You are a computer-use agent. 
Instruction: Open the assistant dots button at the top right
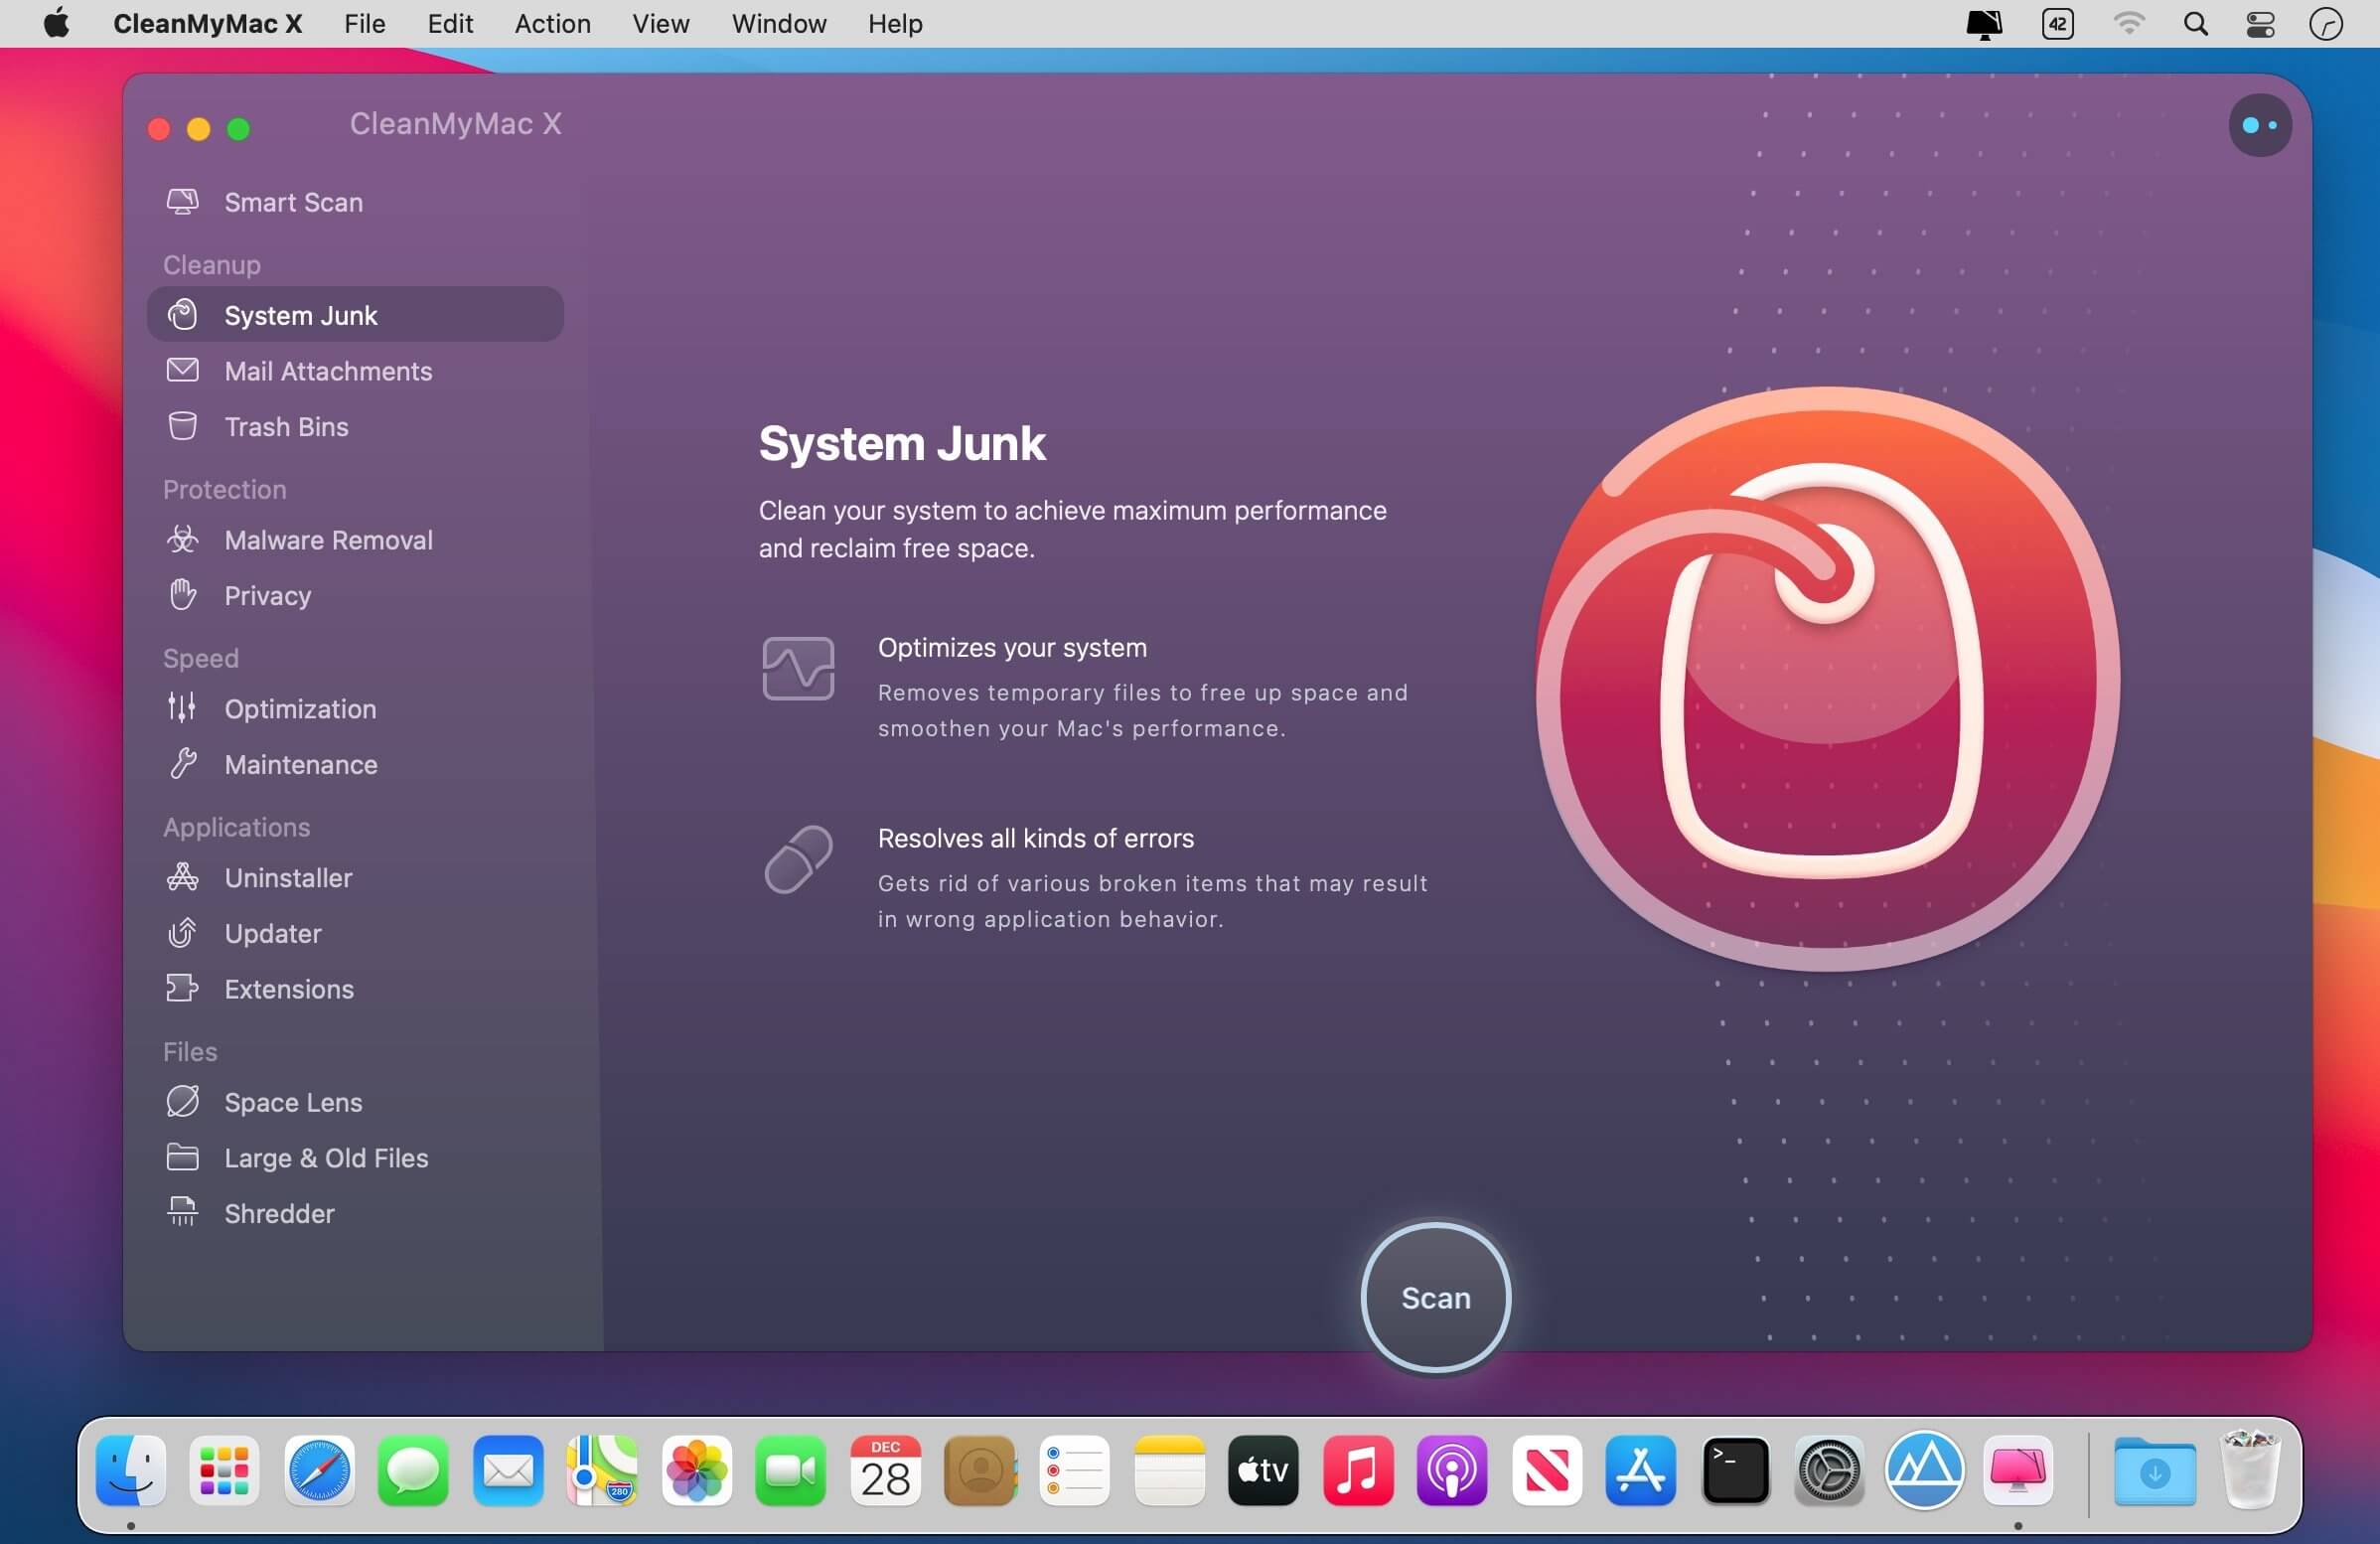[2259, 126]
